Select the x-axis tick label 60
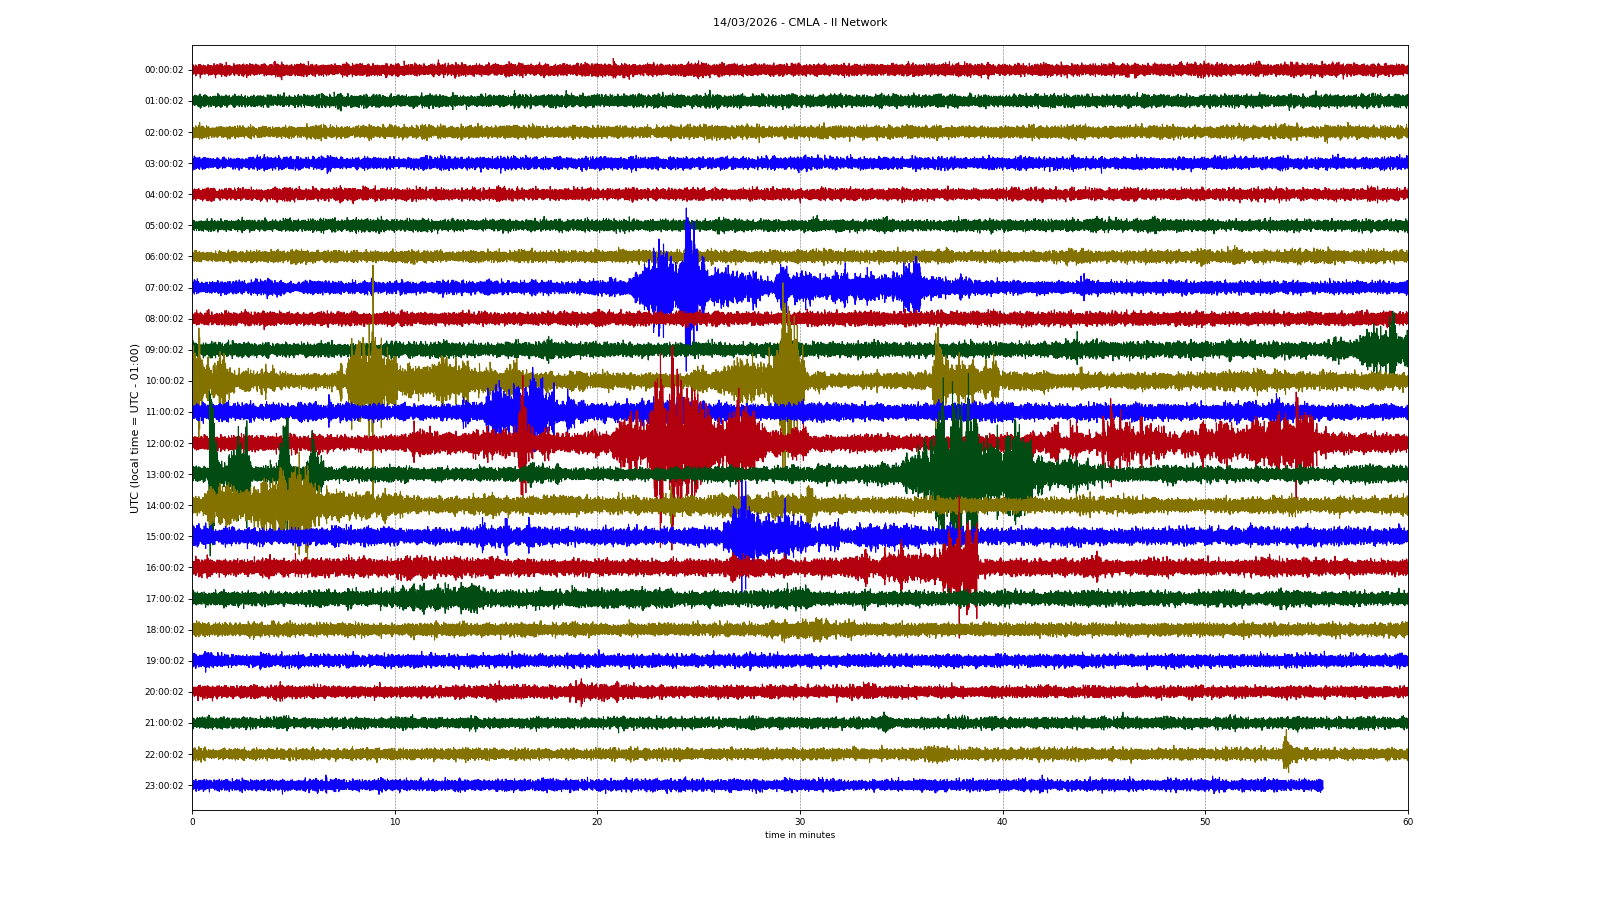The height and width of the screenshot is (900, 1600). click(1407, 822)
